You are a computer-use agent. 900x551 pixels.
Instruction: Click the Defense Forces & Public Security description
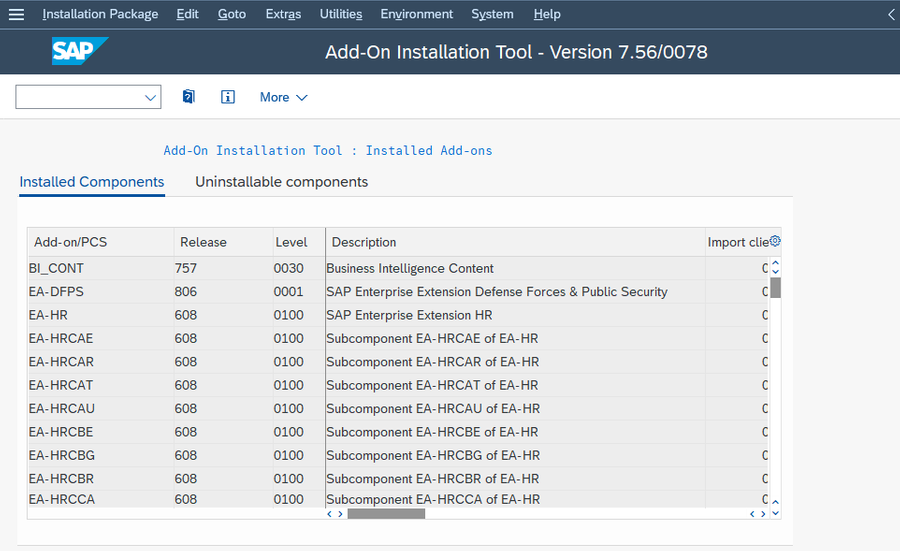click(497, 292)
